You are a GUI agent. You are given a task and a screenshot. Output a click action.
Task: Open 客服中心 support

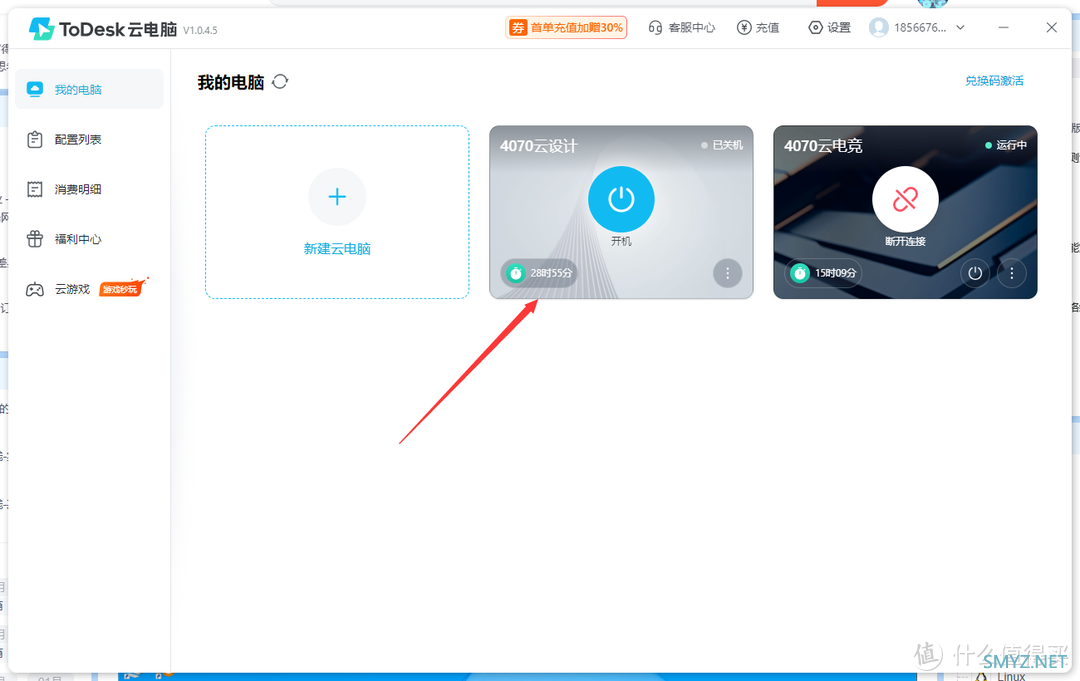pyautogui.click(x=682, y=28)
